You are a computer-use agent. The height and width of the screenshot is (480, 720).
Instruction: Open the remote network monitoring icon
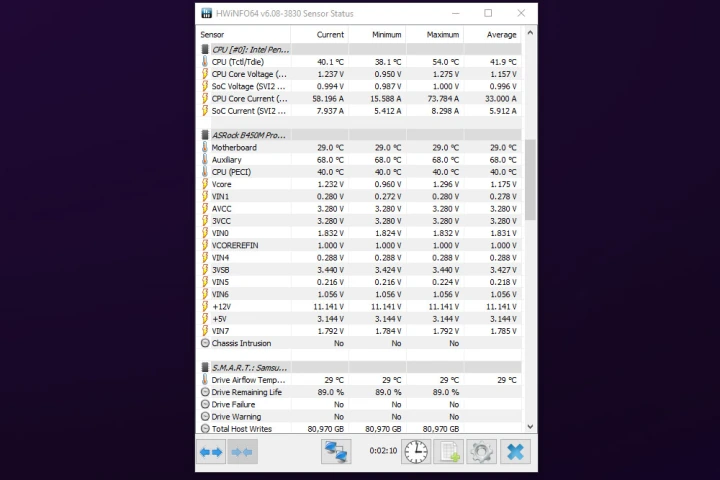coord(336,452)
